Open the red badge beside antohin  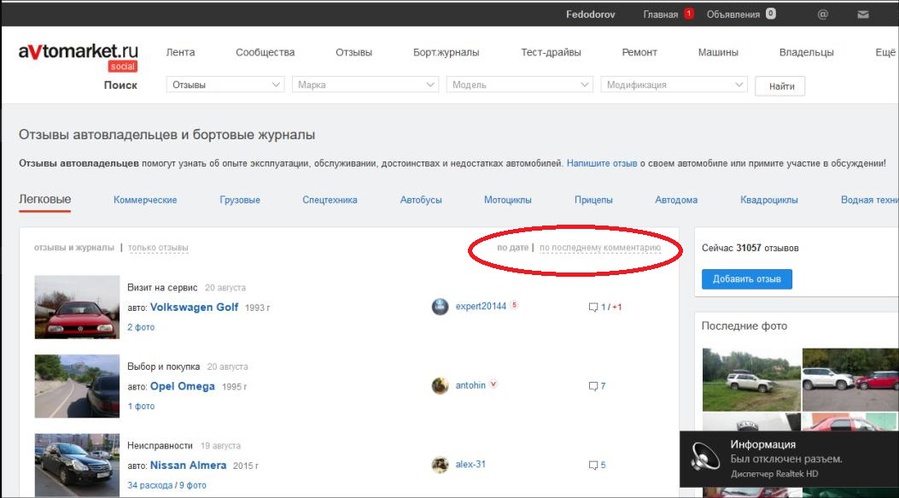coord(493,384)
